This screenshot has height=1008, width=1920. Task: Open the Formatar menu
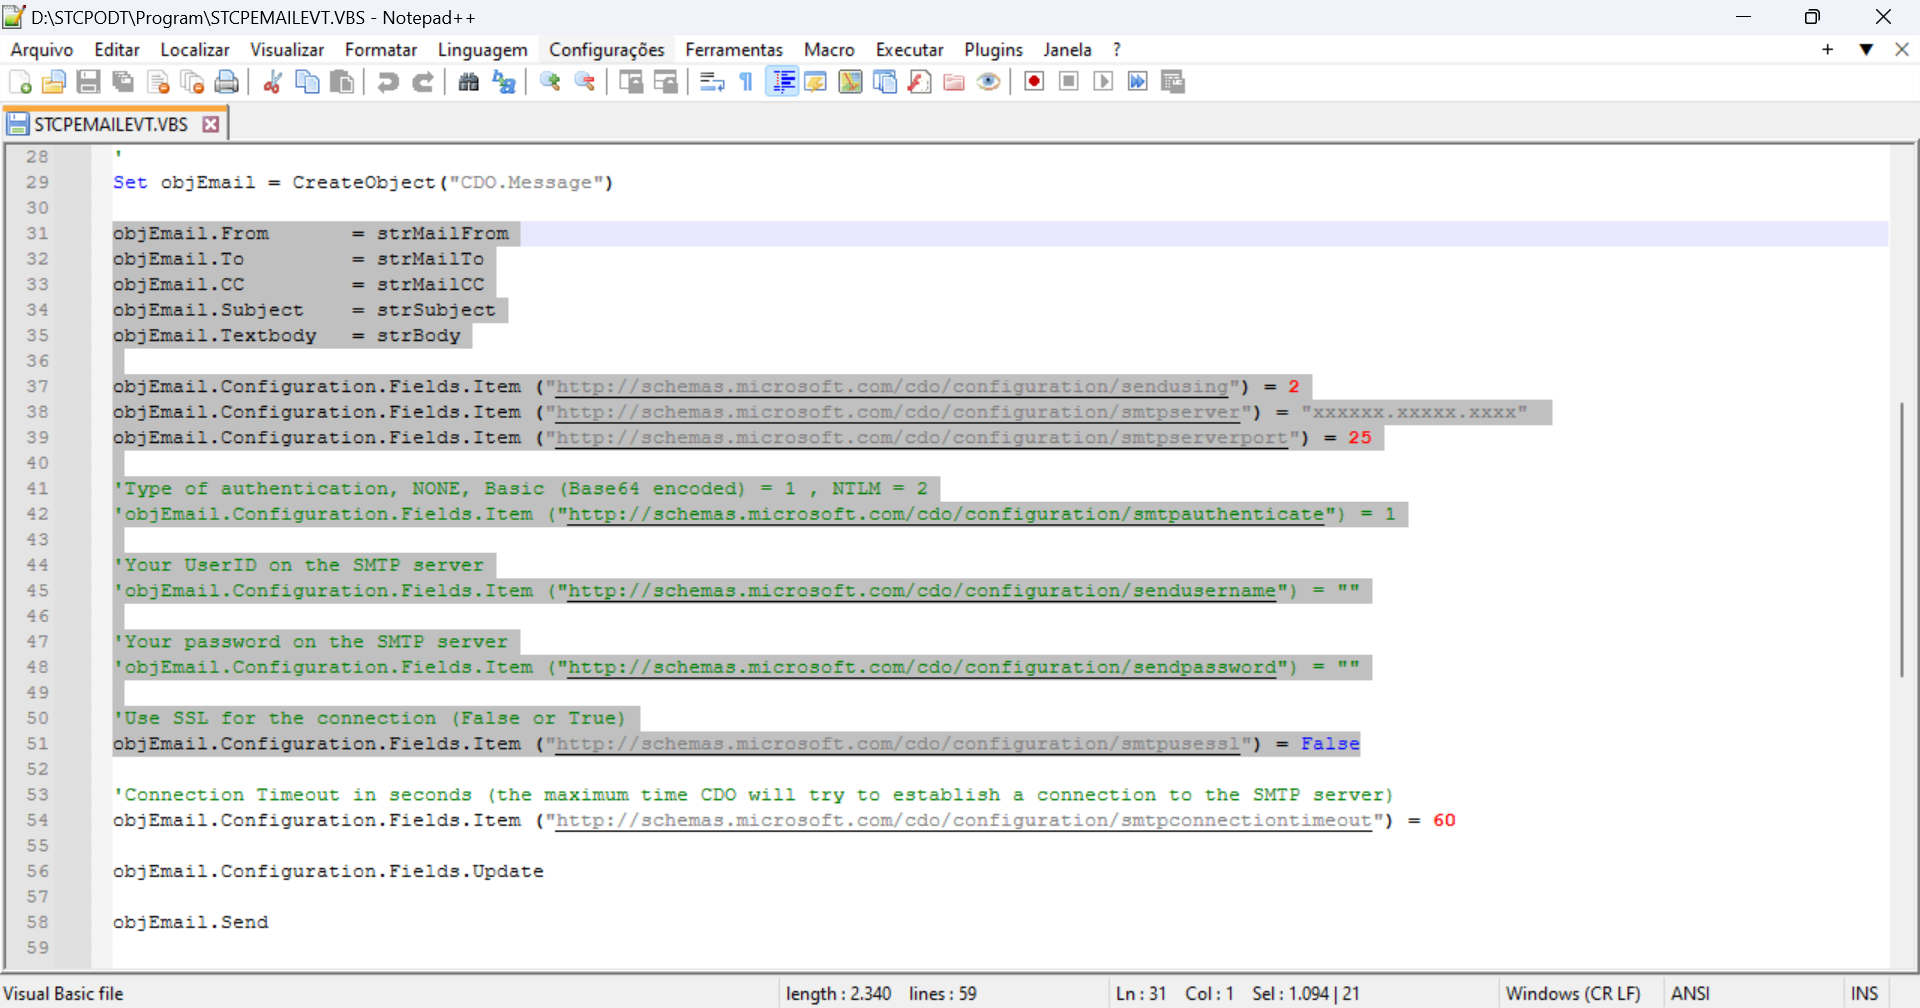(381, 50)
